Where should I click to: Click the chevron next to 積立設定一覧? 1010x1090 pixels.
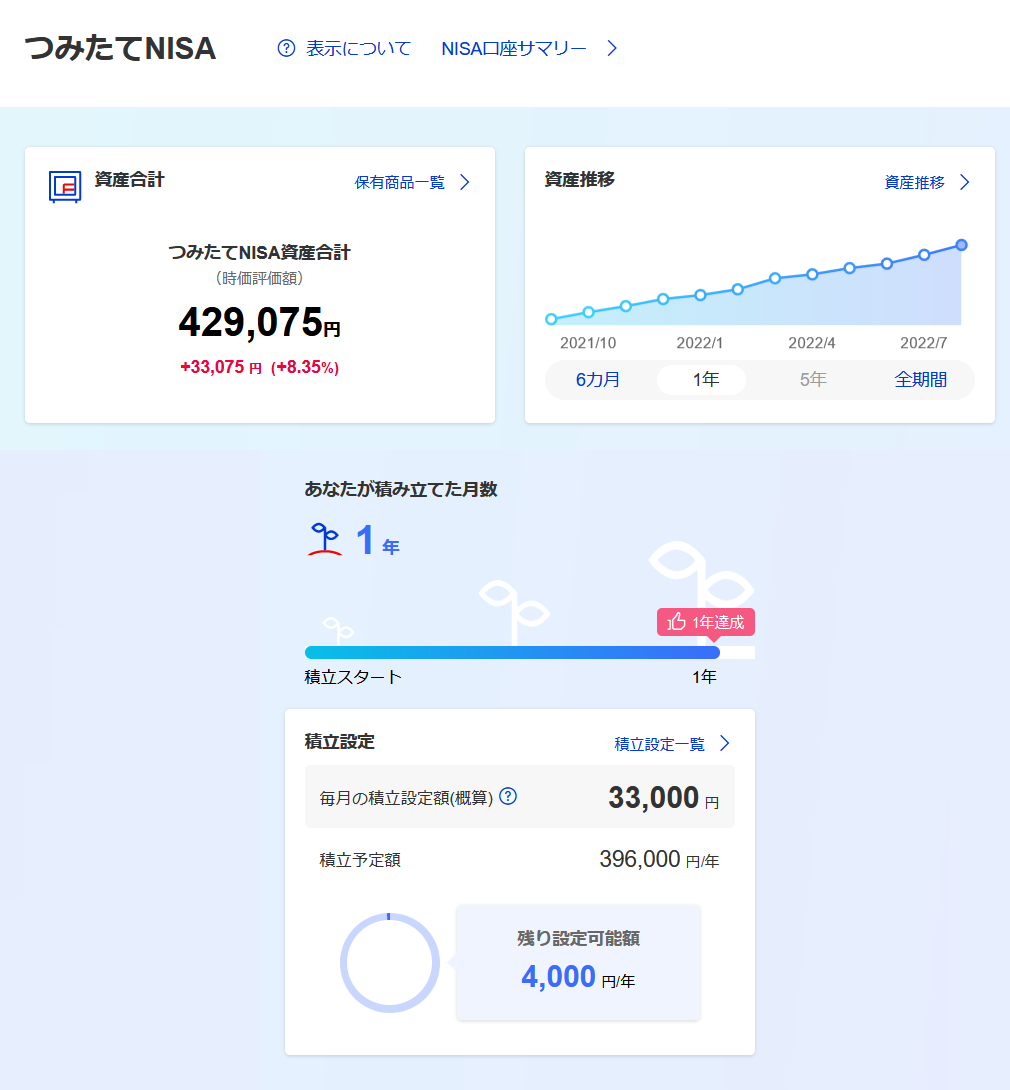[724, 743]
